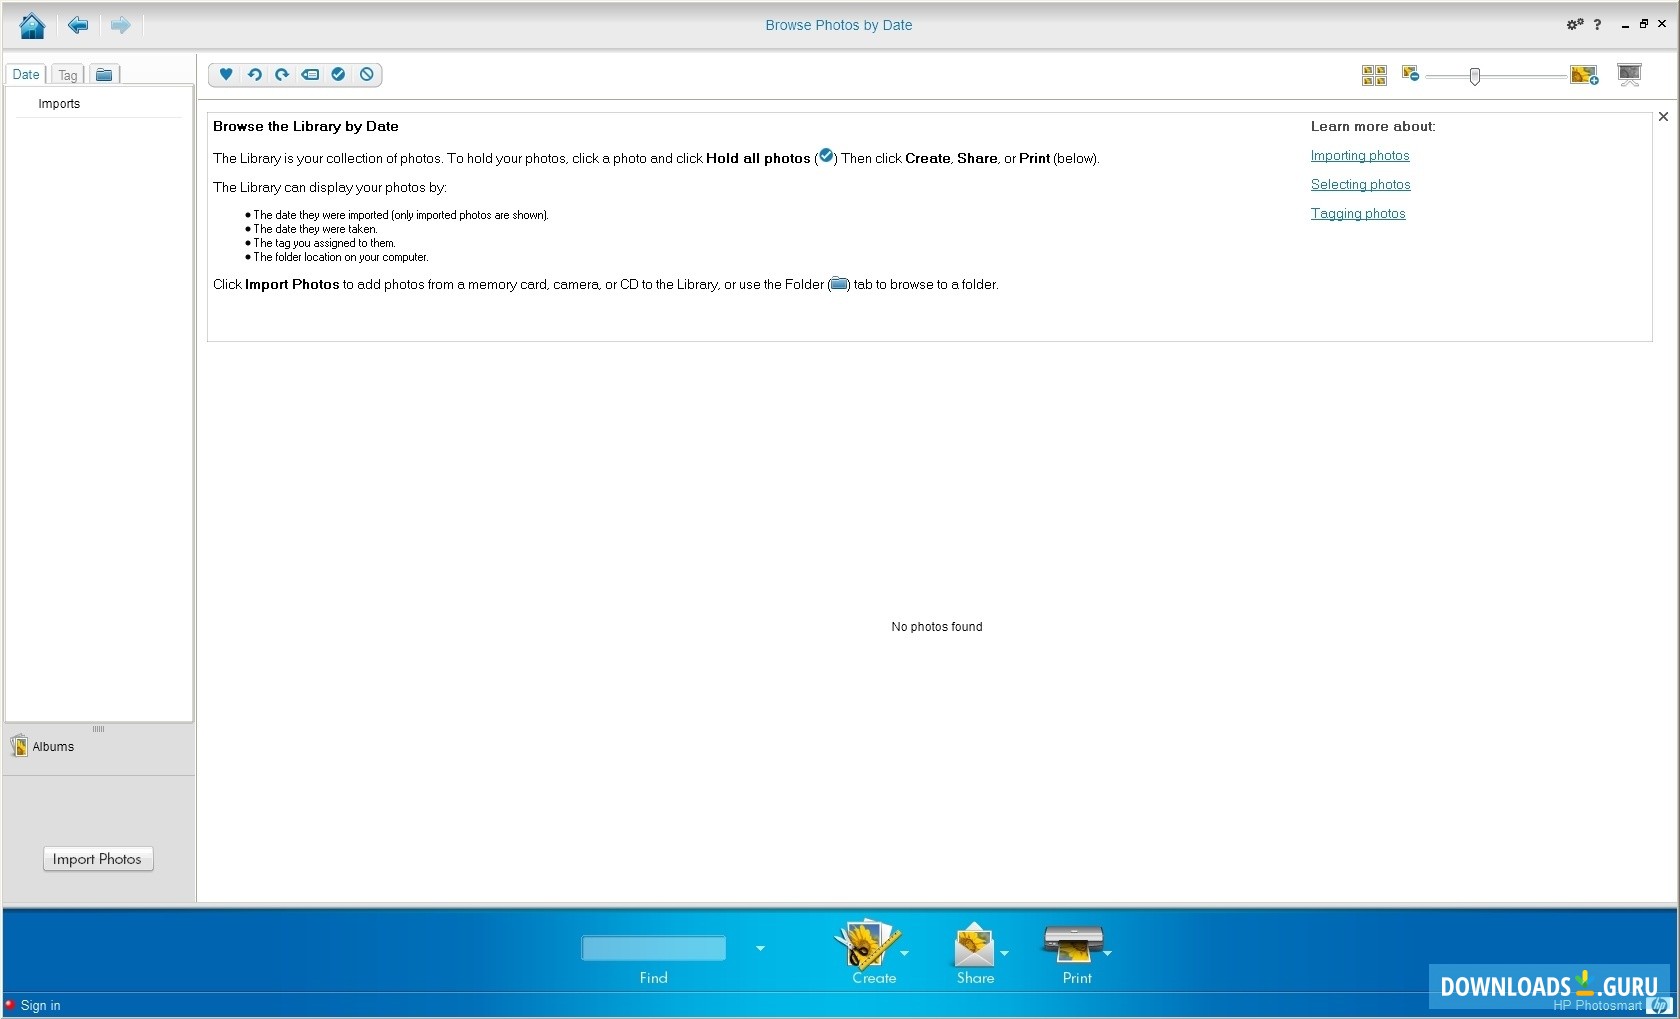
Task: Switch to the Date tab
Action: click(25, 73)
